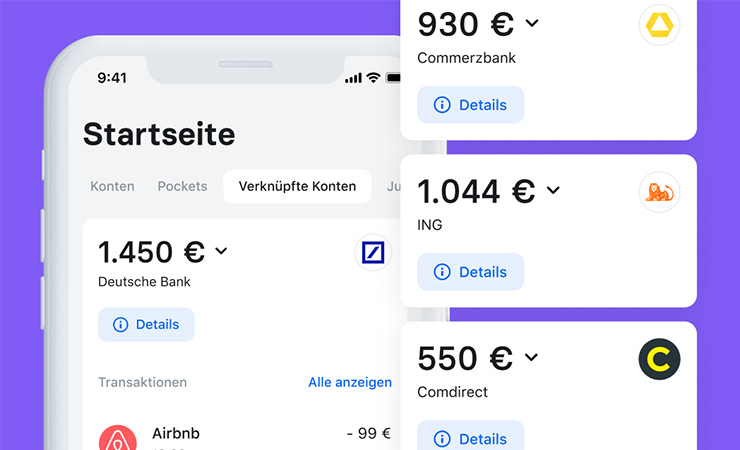Tap the info icon in Deutsche Bank Details
The image size is (740, 450).
(x=121, y=324)
